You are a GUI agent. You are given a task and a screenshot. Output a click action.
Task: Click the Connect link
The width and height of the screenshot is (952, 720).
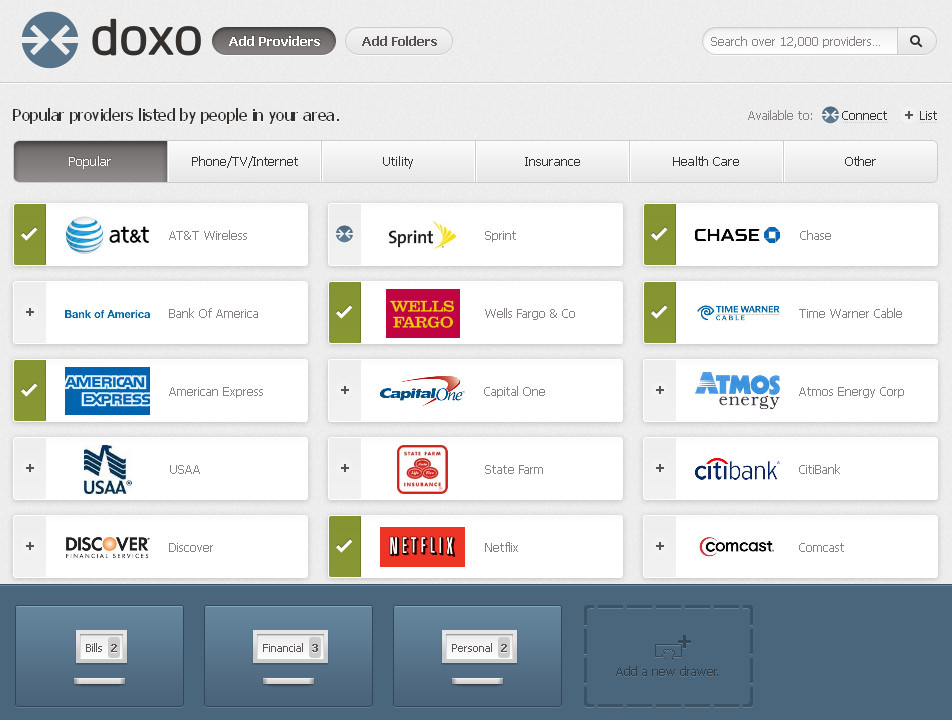coord(863,115)
